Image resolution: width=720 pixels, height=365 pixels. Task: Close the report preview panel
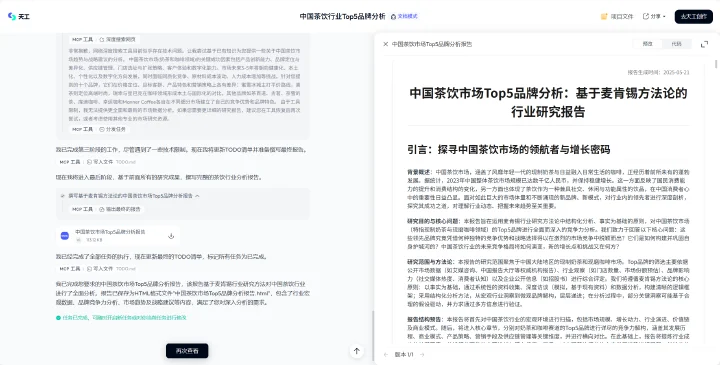[385, 44]
